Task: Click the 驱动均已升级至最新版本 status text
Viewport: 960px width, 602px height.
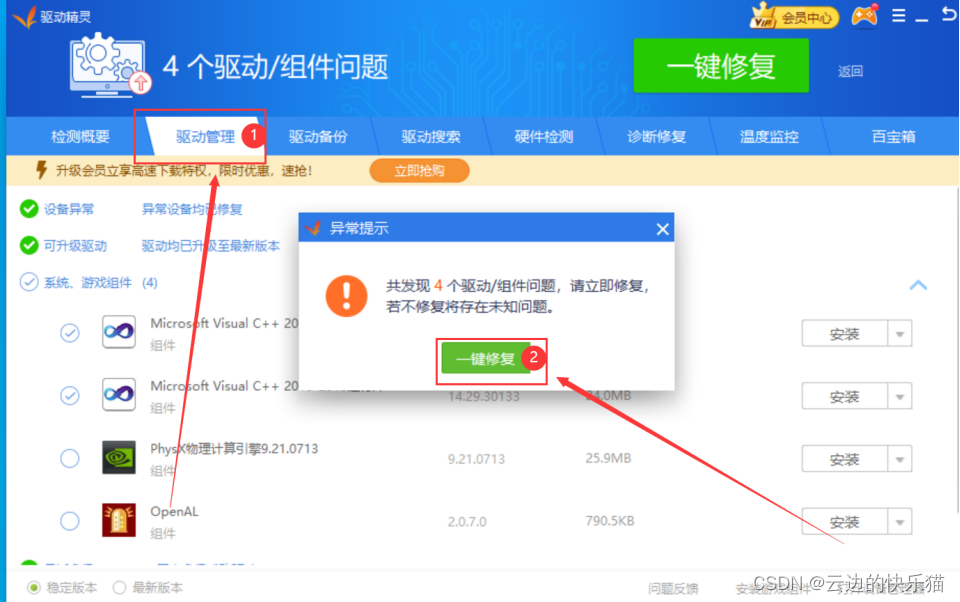Action: [x=211, y=246]
